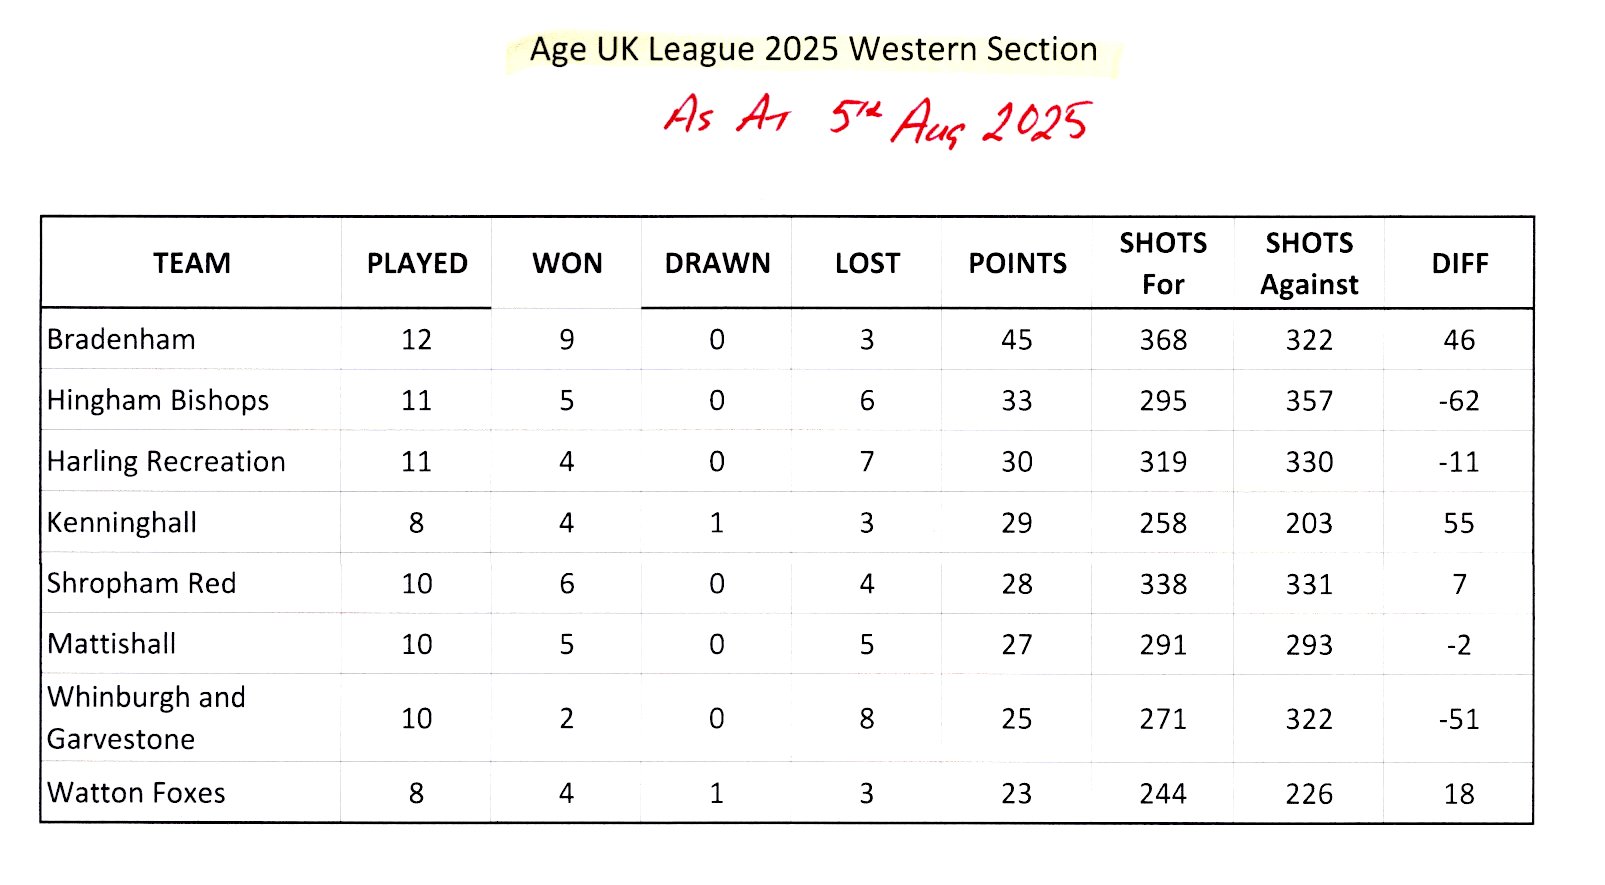Click the POINTS column header
The image size is (1605, 885).
[1017, 263]
